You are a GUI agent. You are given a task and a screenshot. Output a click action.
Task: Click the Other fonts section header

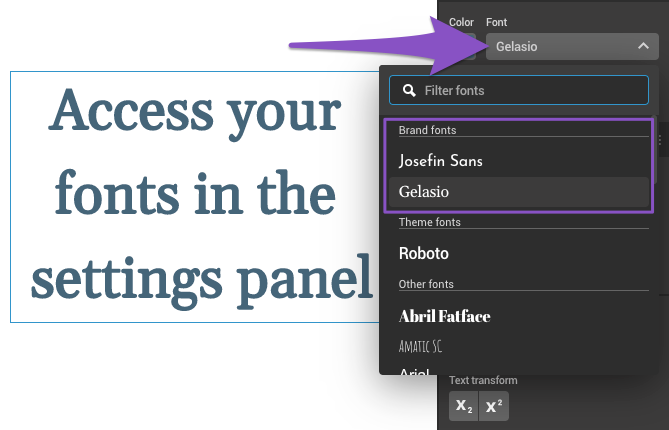(426, 284)
